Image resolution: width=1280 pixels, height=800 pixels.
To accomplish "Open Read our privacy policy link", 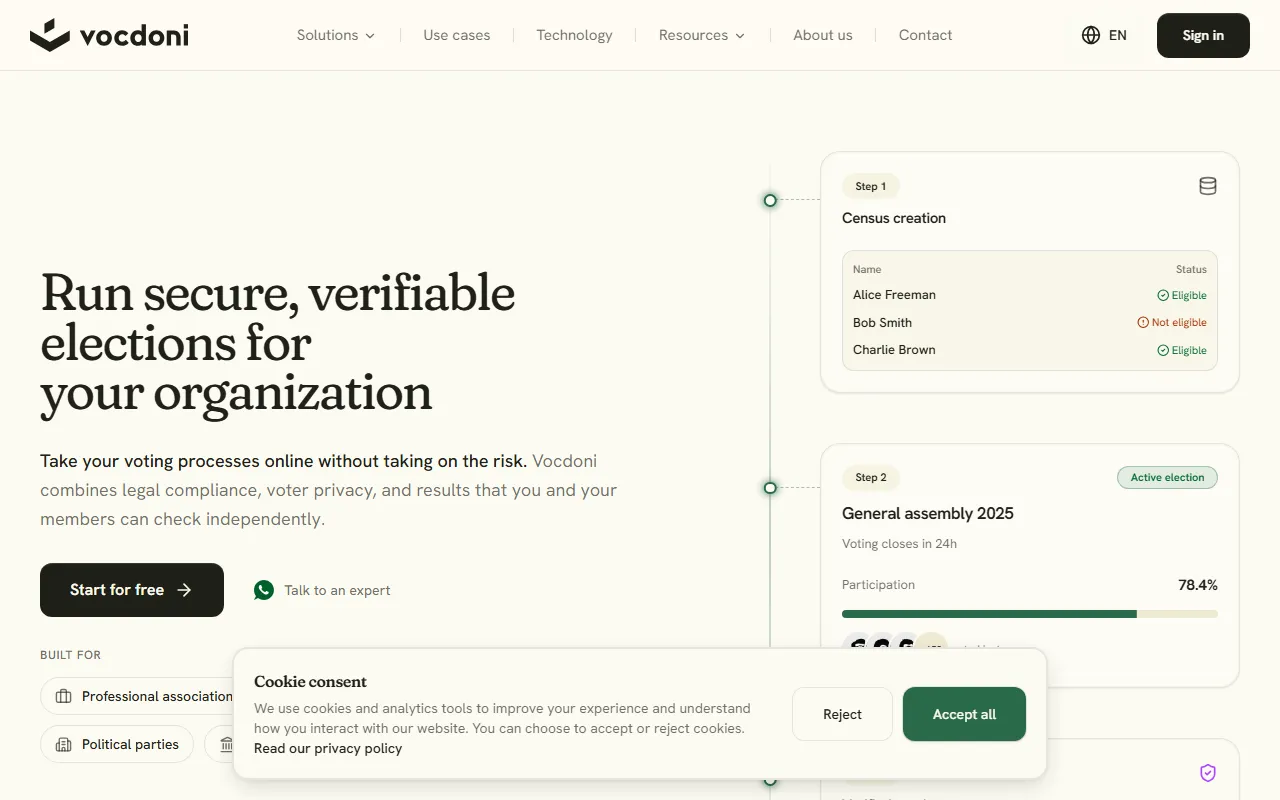I will (328, 748).
